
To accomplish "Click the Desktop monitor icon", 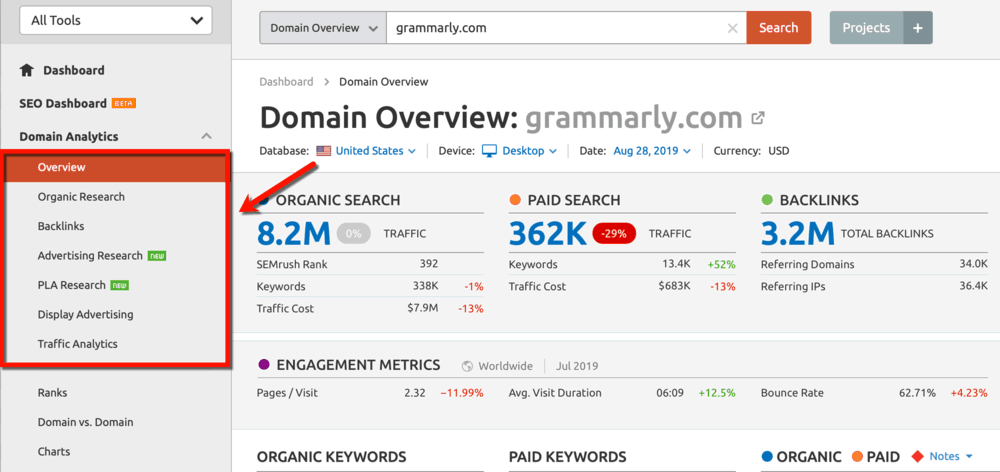I will (x=489, y=151).
